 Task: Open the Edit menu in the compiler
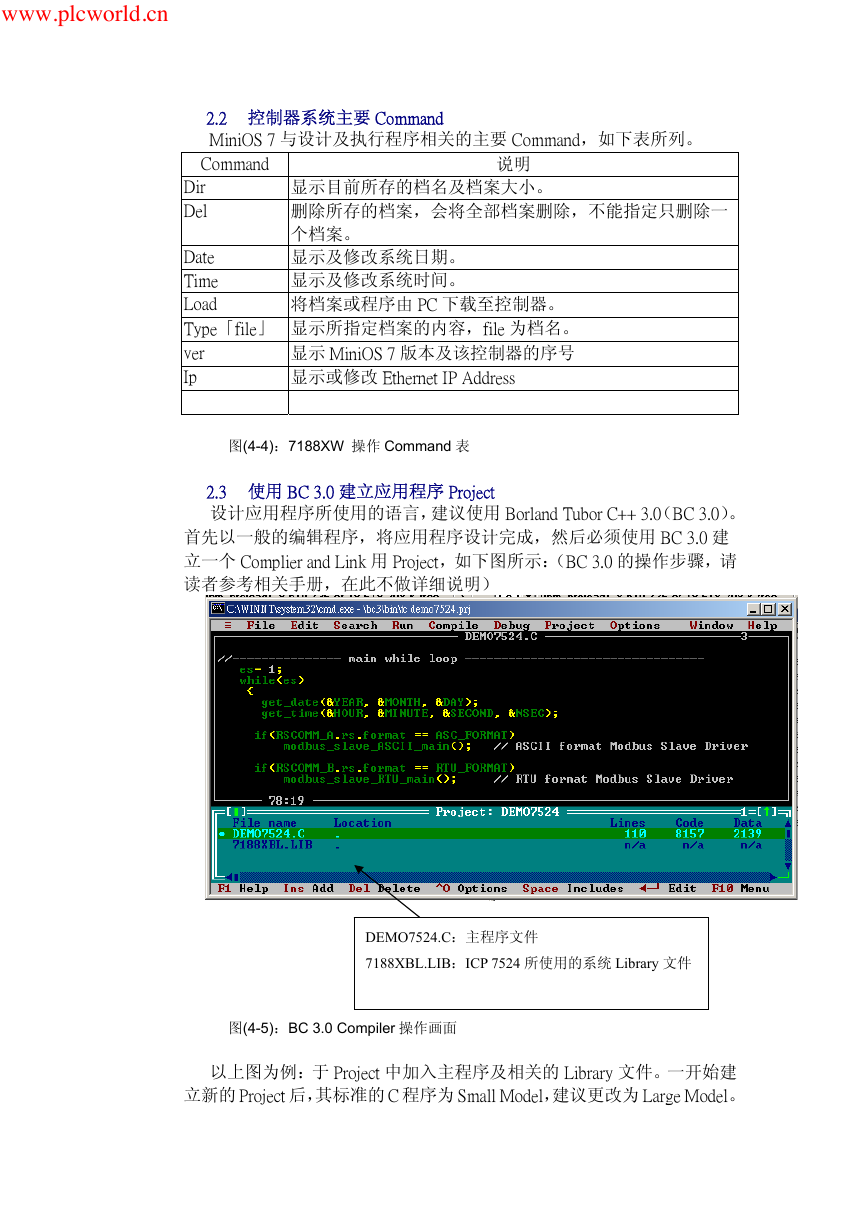304,625
